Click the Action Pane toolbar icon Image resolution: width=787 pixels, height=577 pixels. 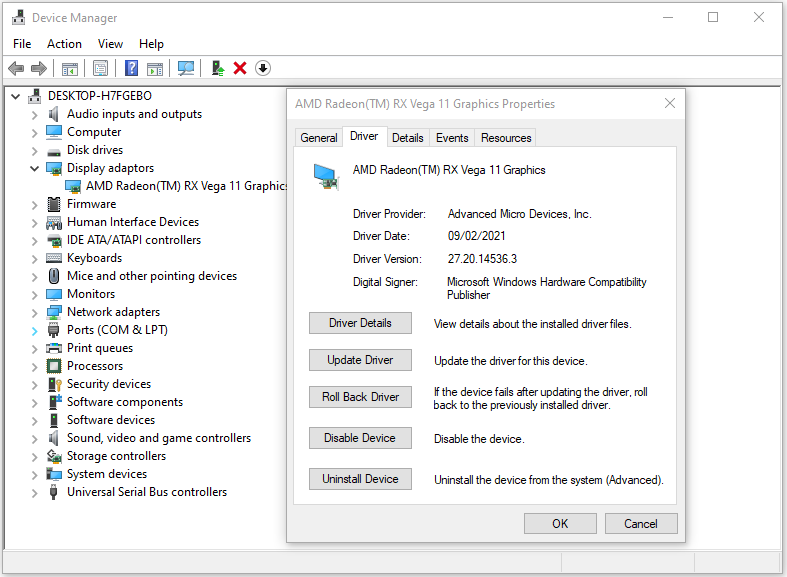click(155, 68)
